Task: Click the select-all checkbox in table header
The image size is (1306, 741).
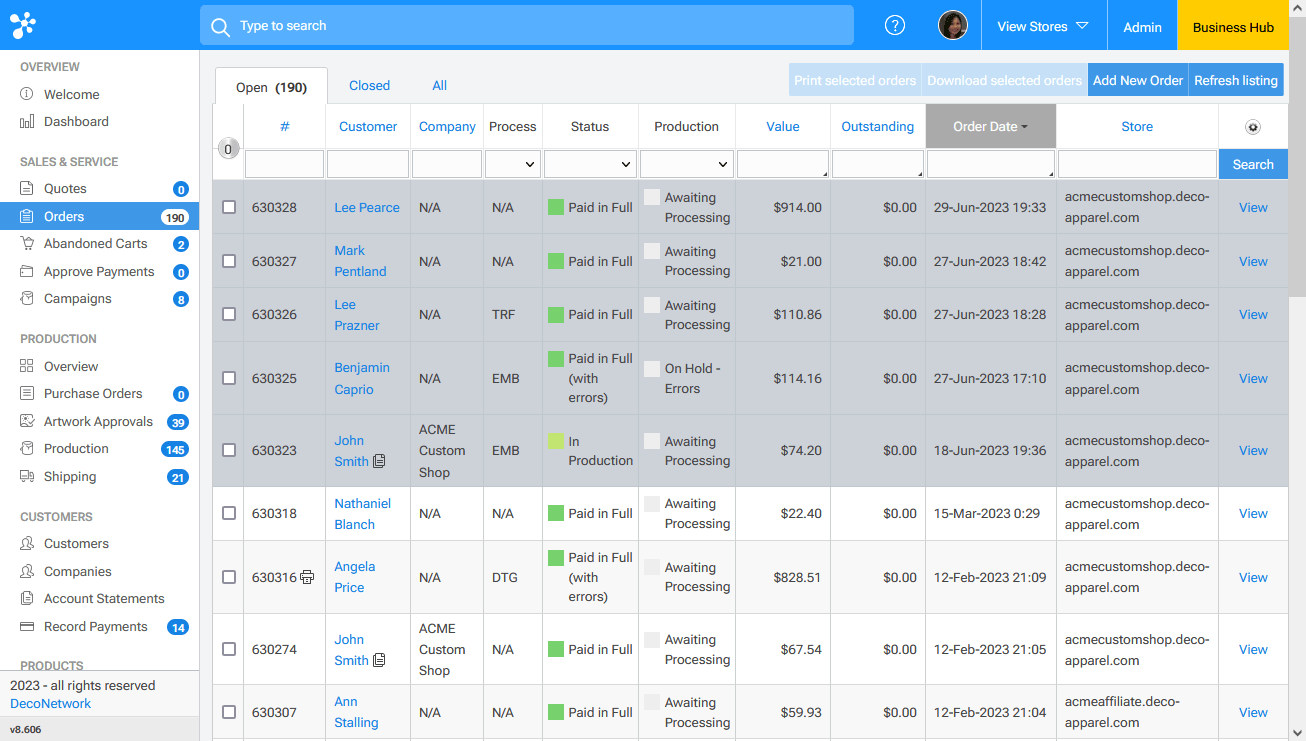Action: pos(228,147)
